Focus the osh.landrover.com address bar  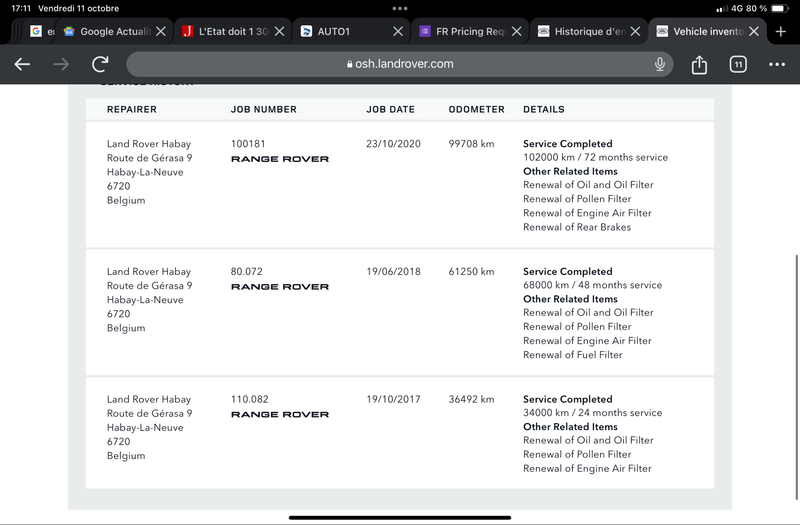[399, 64]
